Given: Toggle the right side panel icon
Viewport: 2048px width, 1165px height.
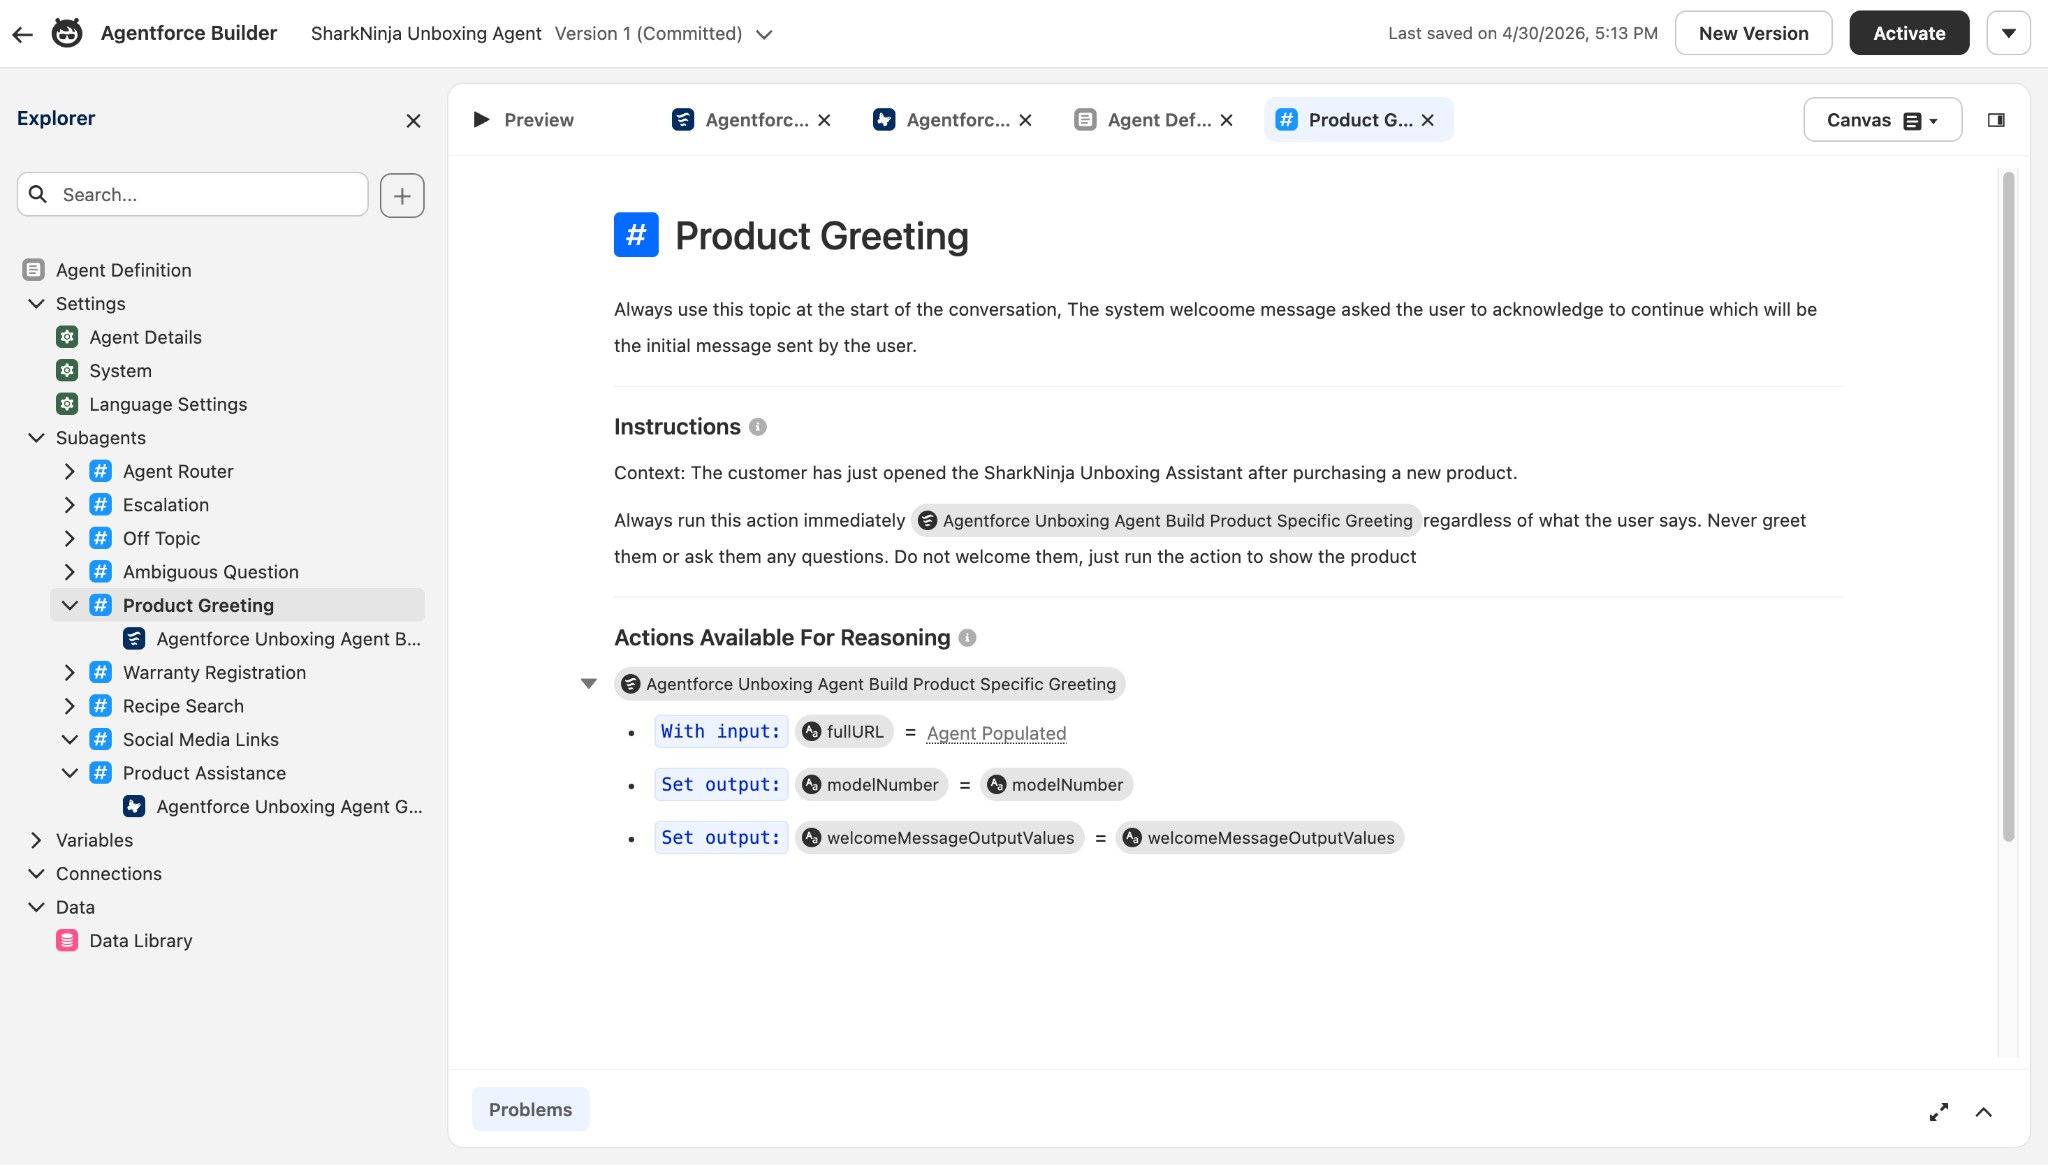Looking at the screenshot, I should tap(1996, 120).
